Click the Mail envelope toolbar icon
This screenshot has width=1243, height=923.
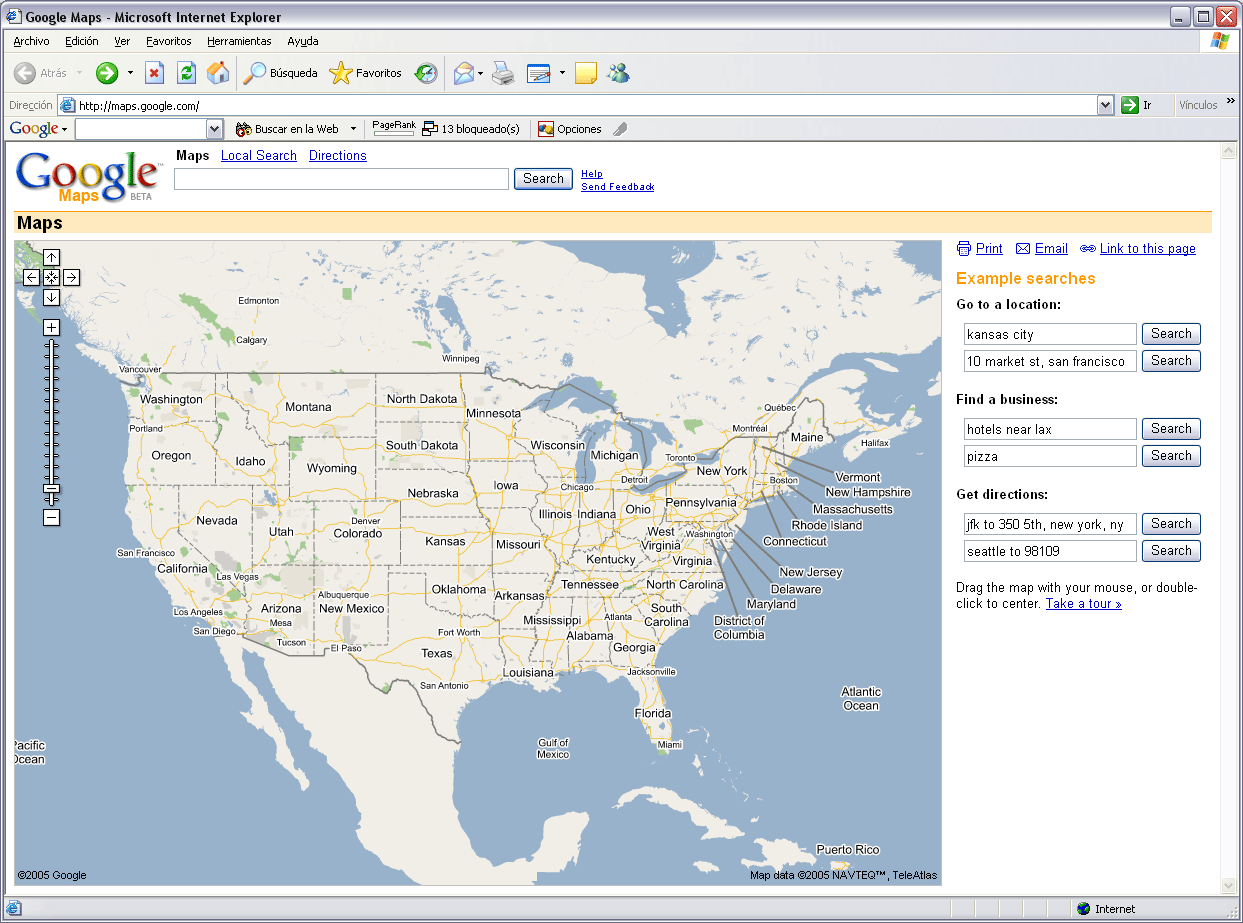(463, 73)
